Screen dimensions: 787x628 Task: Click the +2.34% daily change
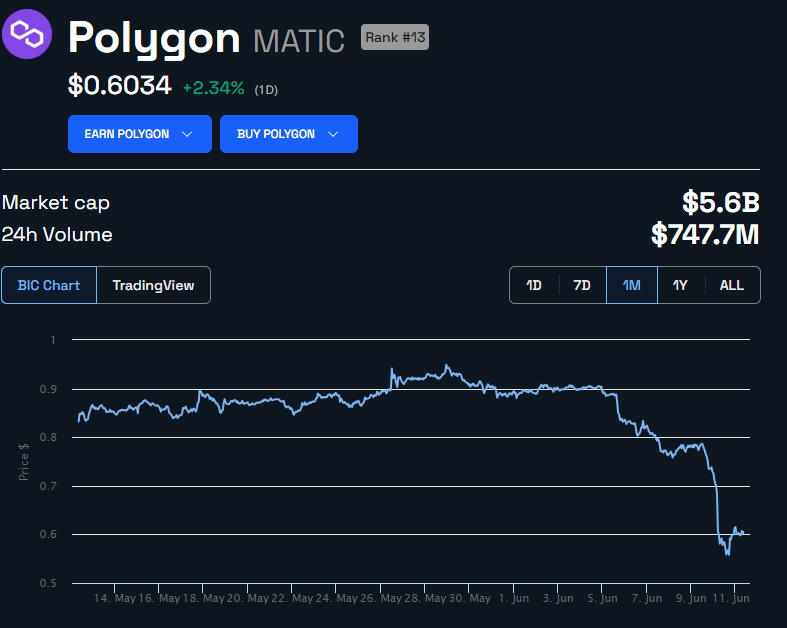tap(213, 88)
